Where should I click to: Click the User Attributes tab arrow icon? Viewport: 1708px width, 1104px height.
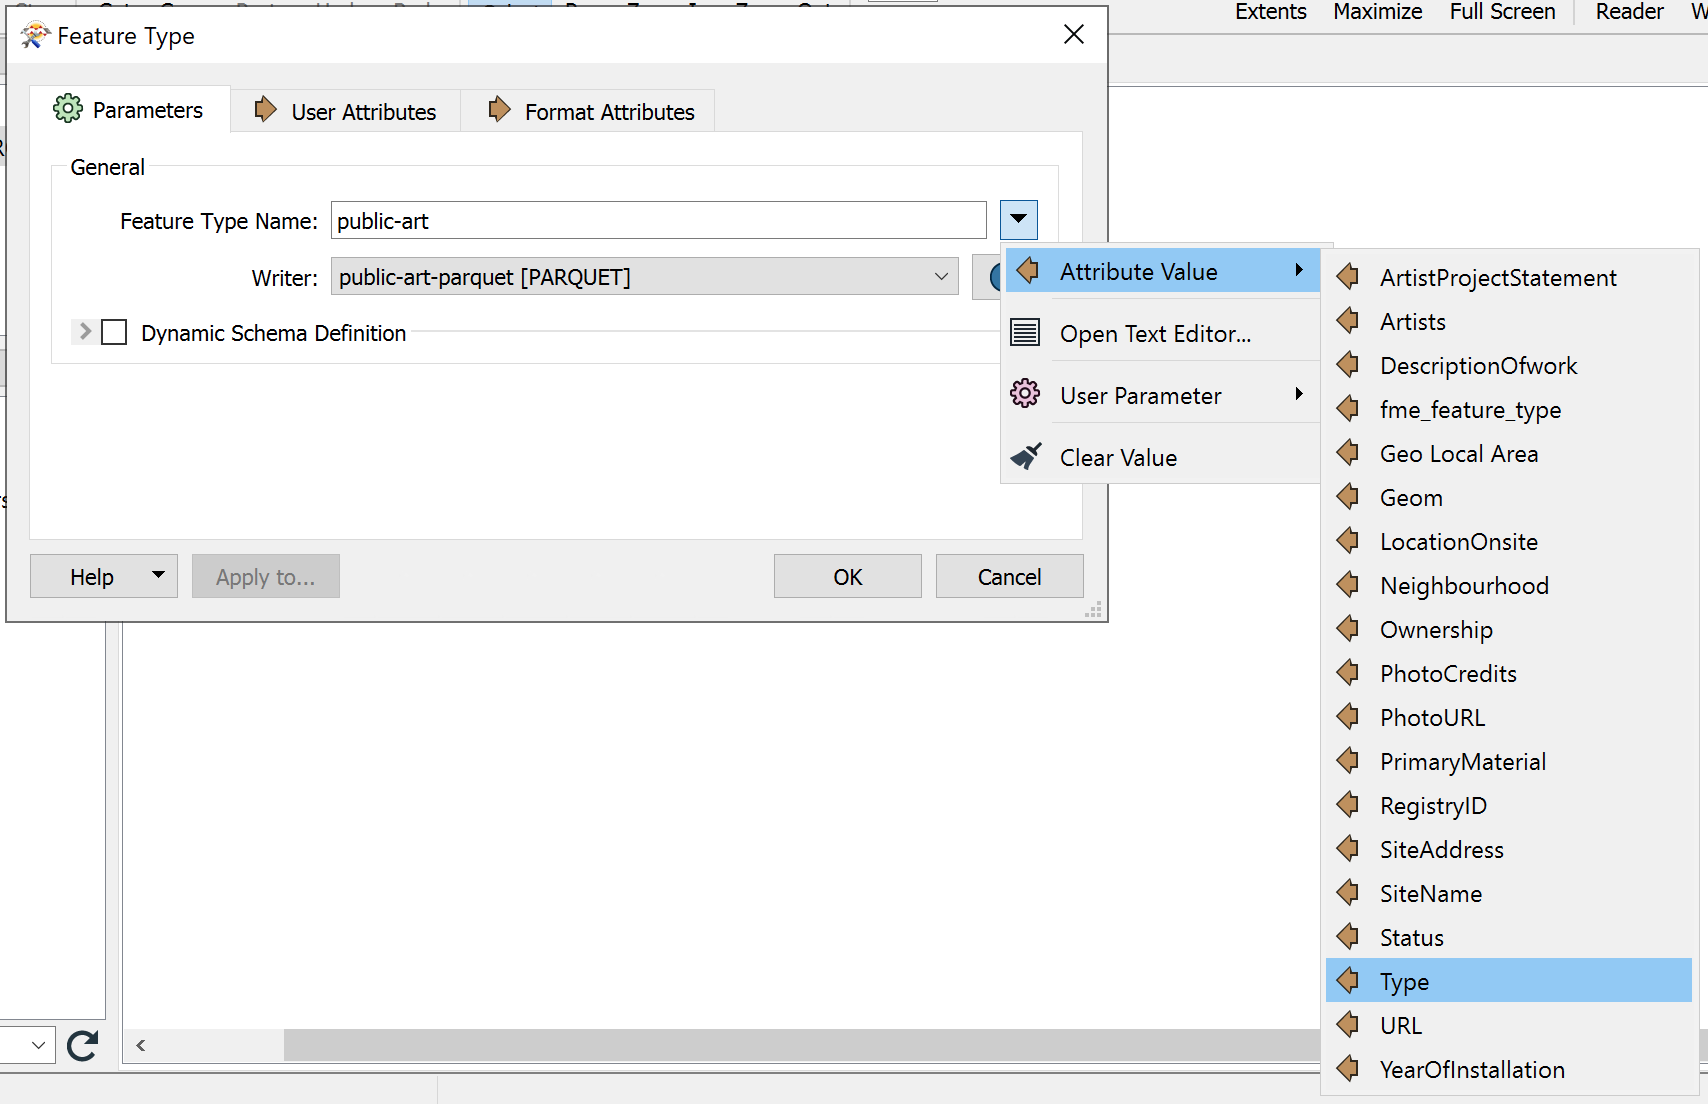[265, 109]
